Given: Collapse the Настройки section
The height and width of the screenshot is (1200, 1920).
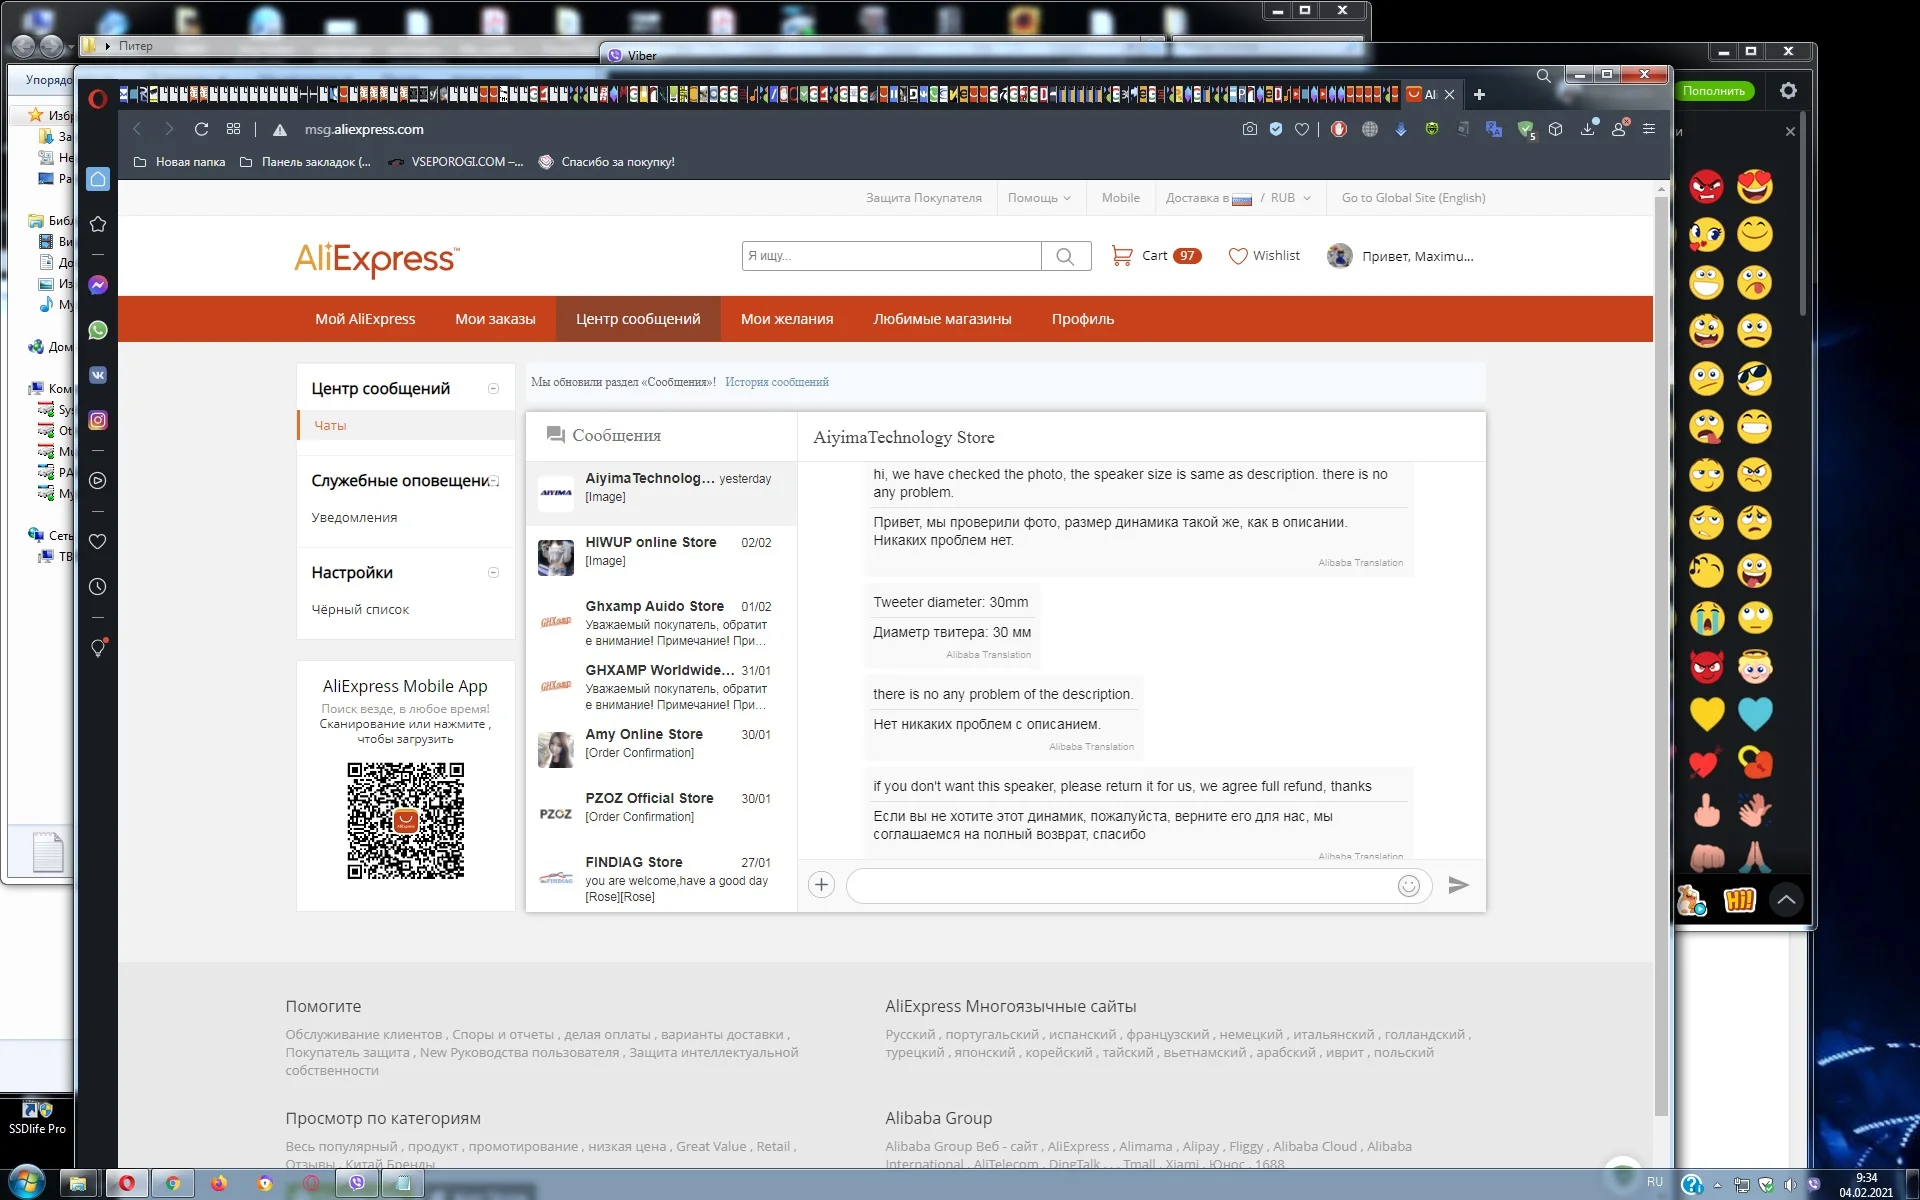Looking at the screenshot, I should [493, 573].
